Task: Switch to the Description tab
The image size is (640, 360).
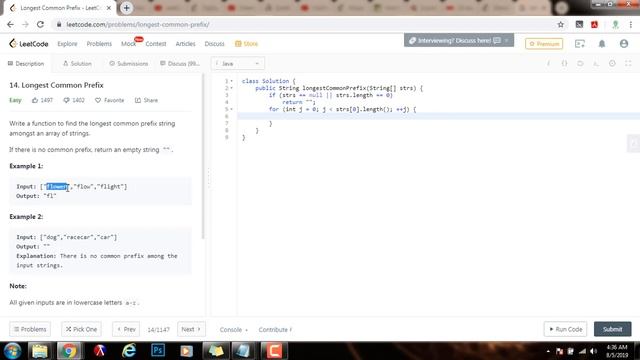Action: pos(26,64)
